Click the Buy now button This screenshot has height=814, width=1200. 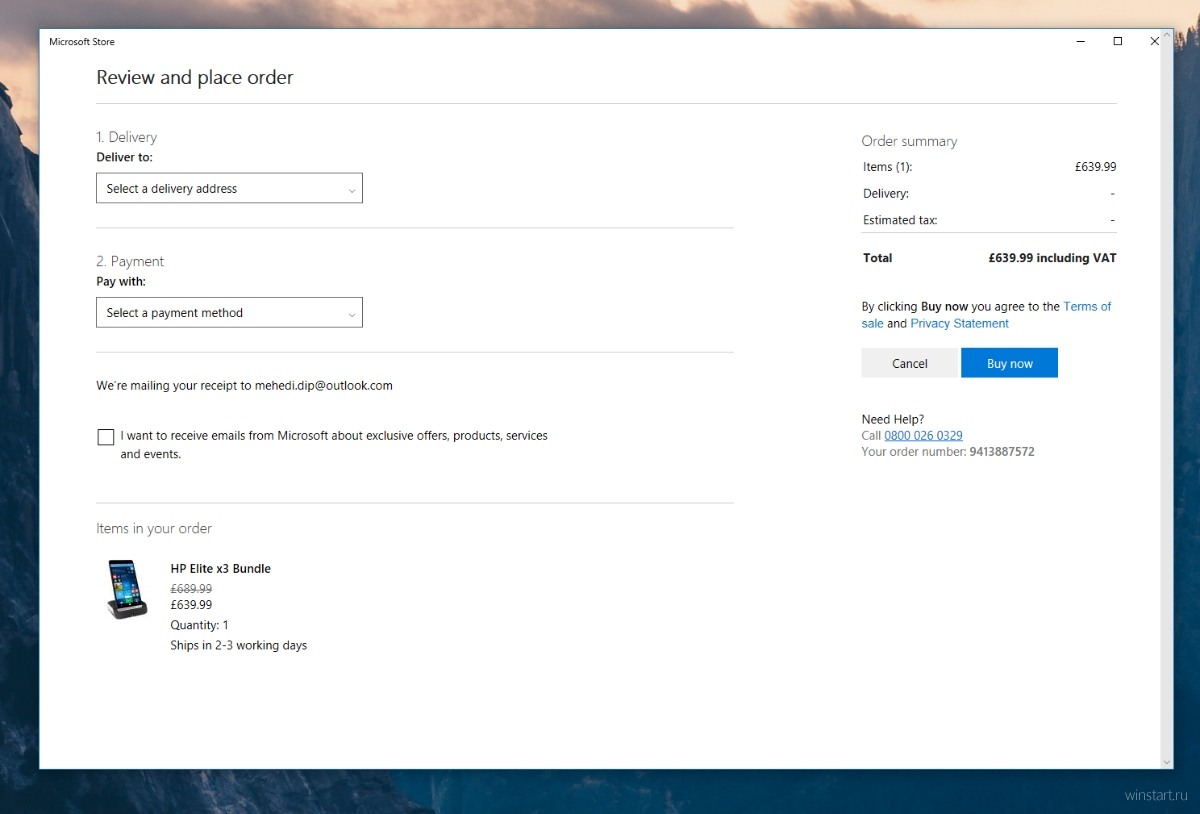(1009, 363)
